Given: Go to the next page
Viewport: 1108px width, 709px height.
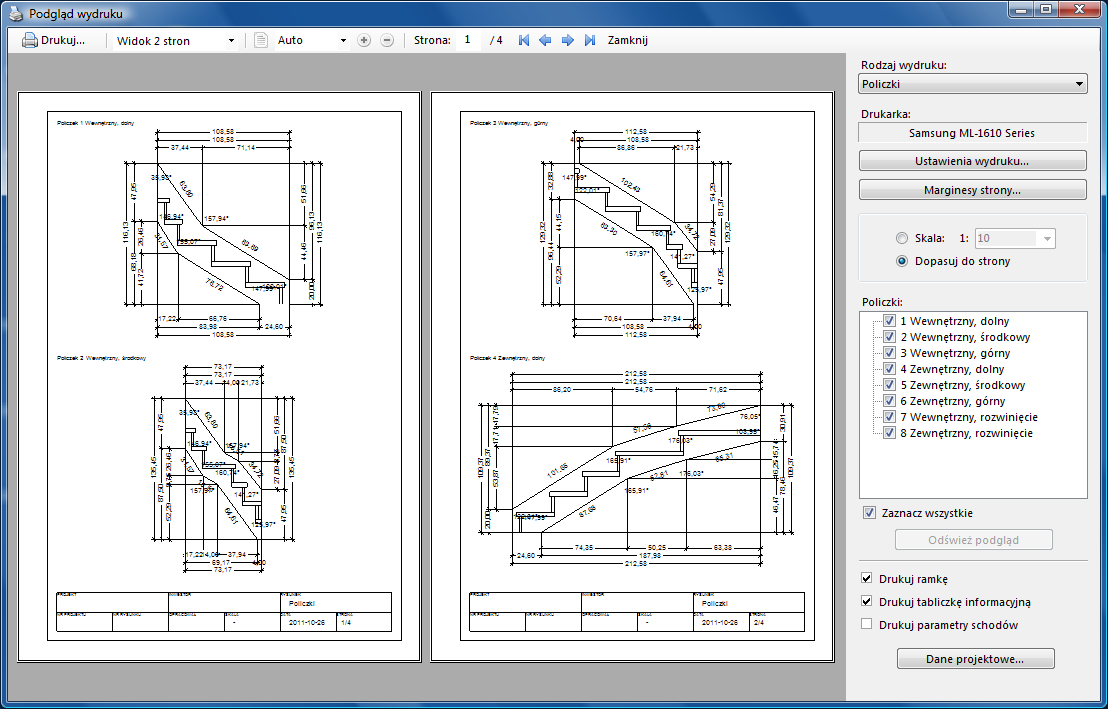Looking at the screenshot, I should [x=567, y=41].
